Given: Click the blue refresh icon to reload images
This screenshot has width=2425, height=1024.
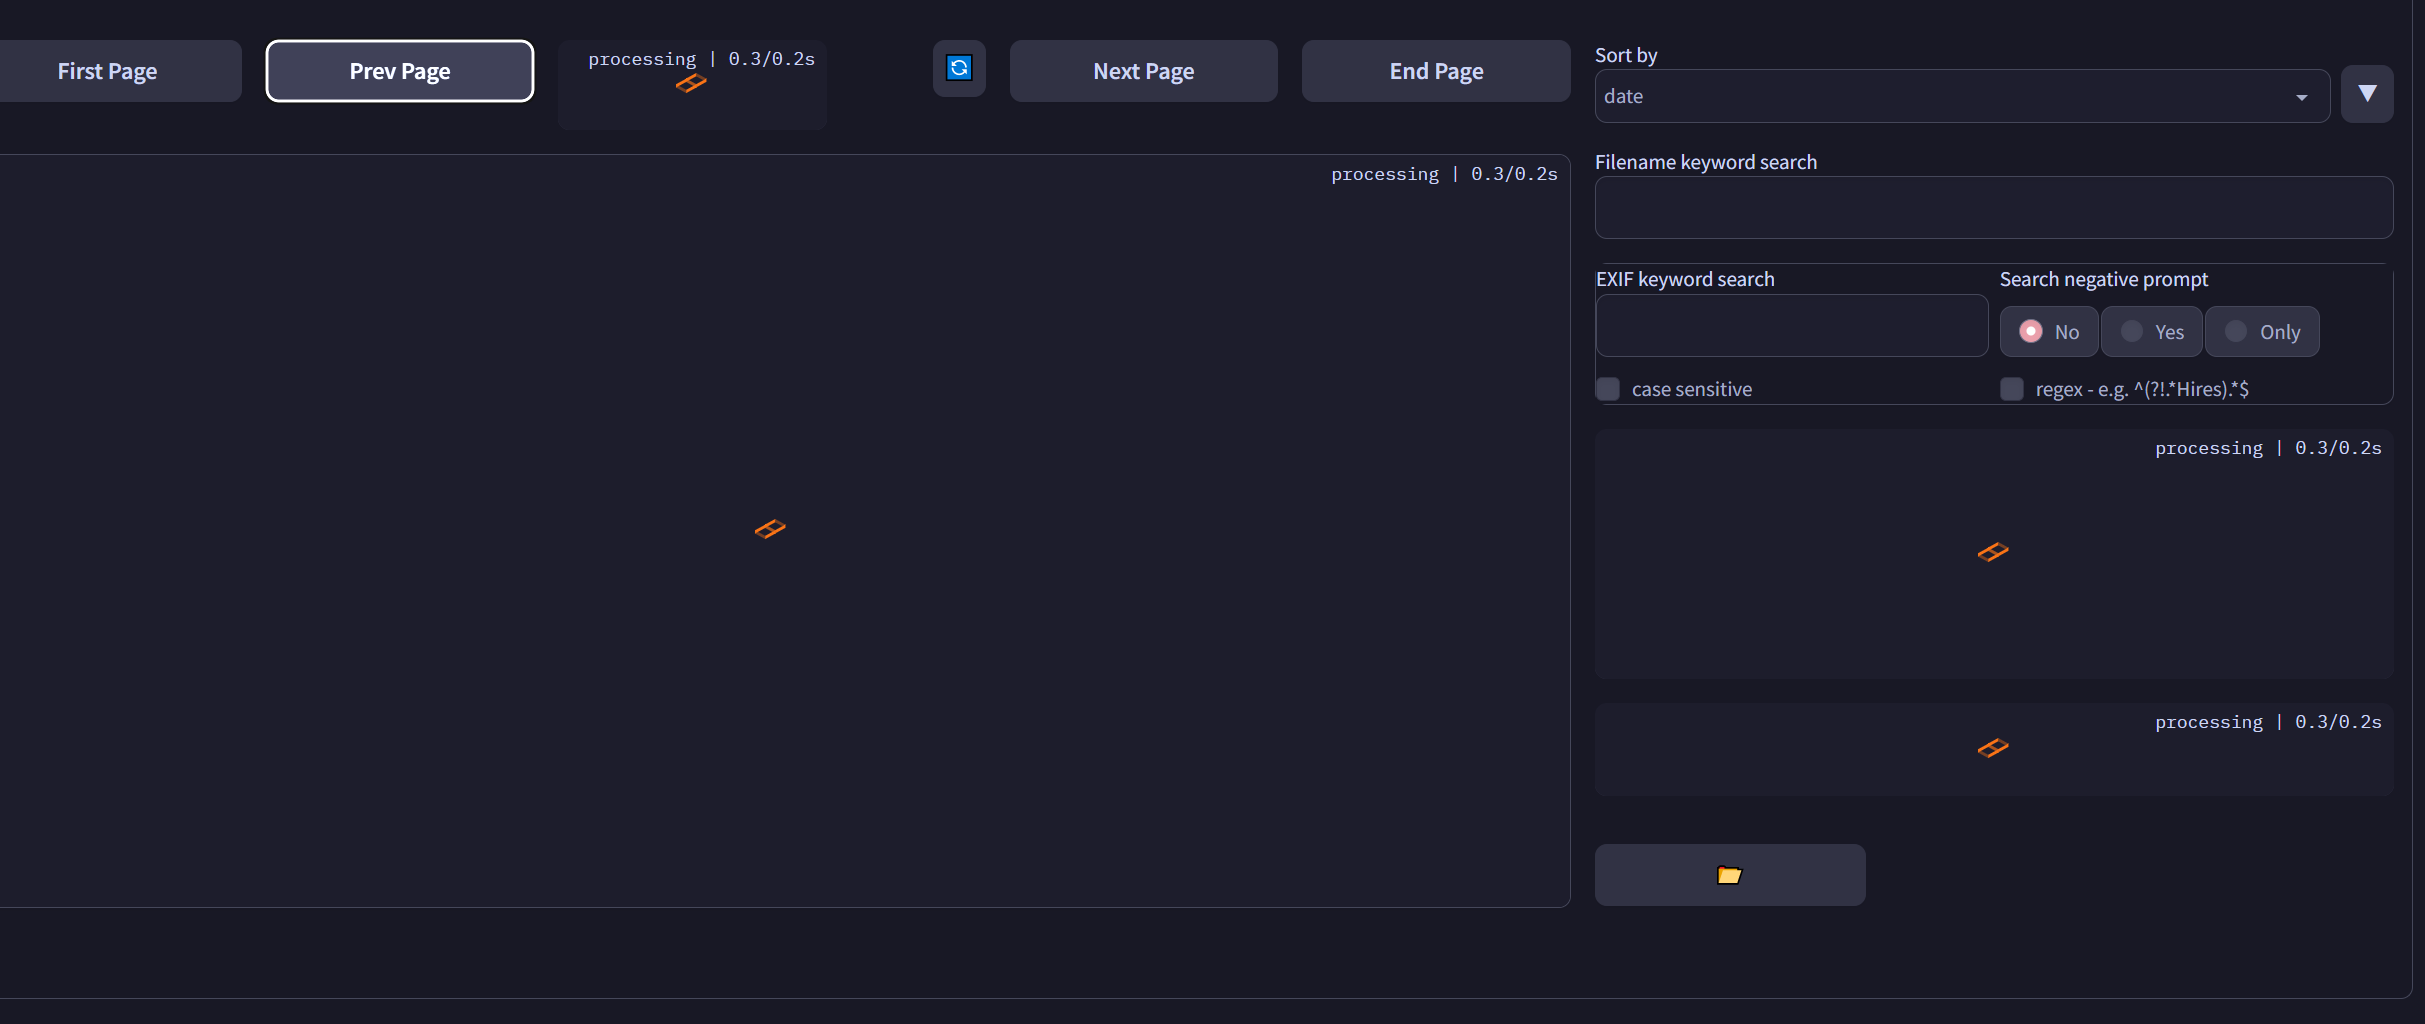Looking at the screenshot, I should tap(958, 68).
